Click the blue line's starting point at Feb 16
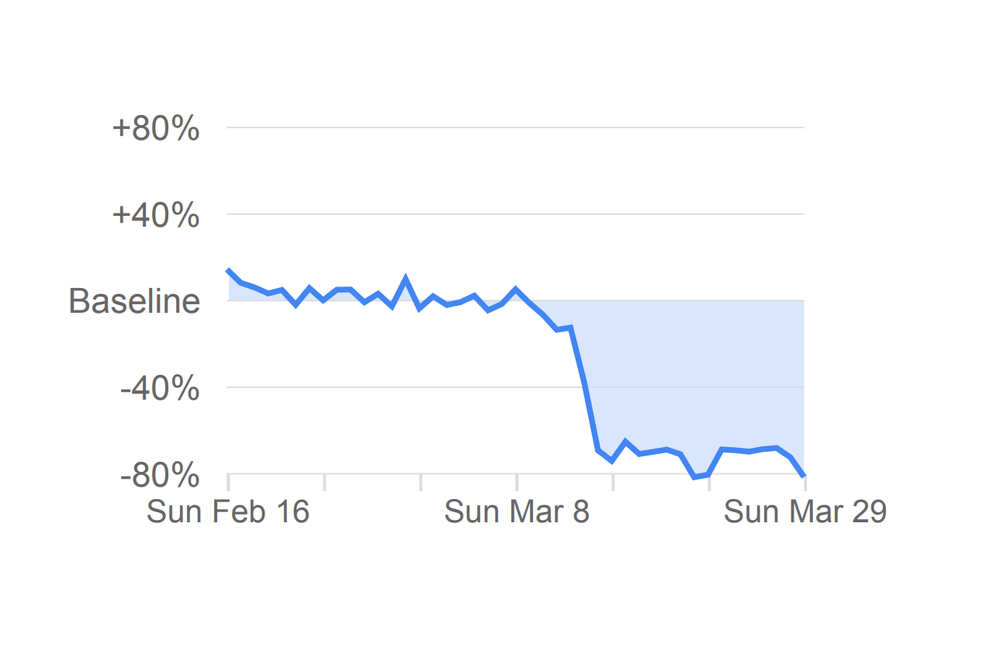 point(229,271)
